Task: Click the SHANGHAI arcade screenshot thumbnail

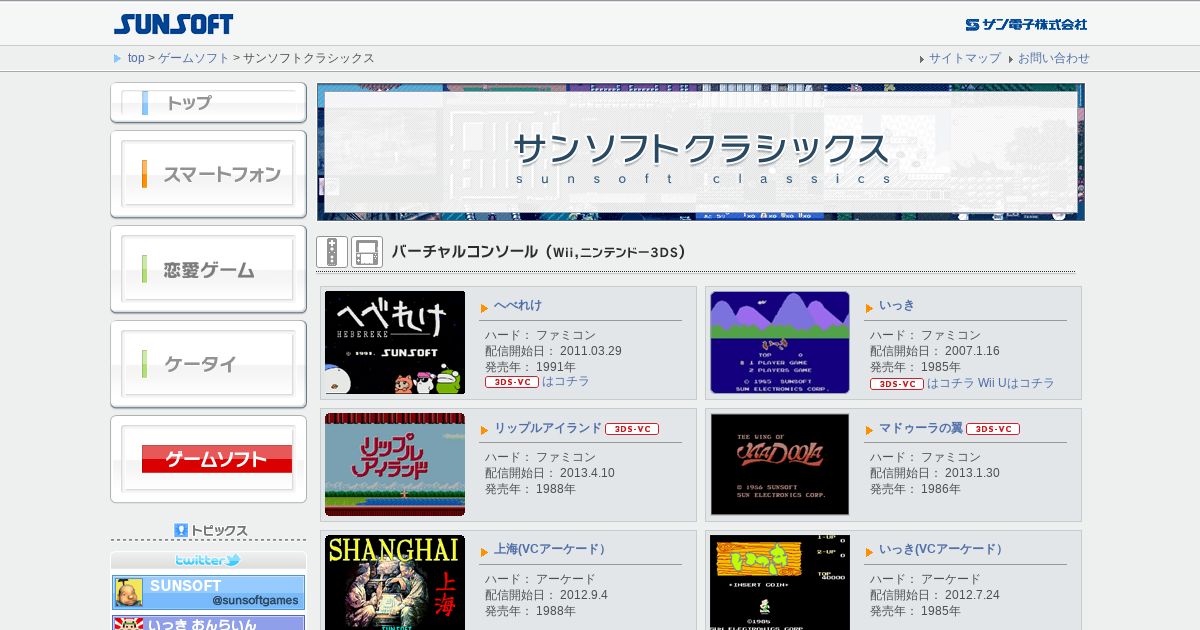Action: (395, 582)
